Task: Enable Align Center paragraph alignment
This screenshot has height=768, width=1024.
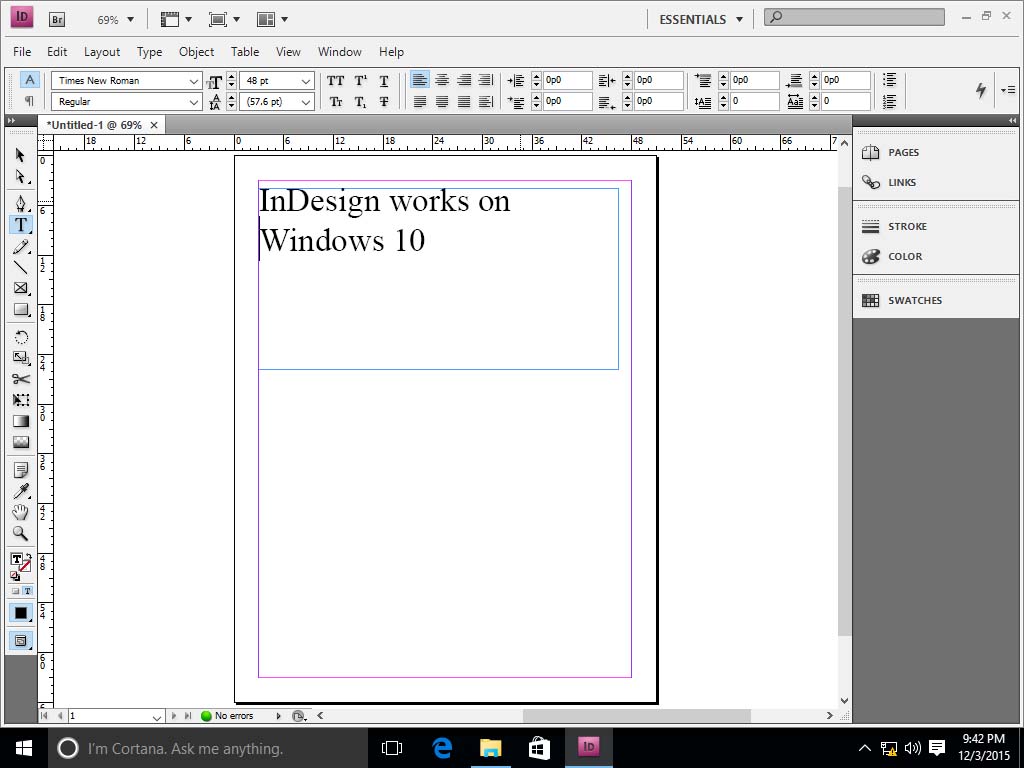Action: point(442,80)
